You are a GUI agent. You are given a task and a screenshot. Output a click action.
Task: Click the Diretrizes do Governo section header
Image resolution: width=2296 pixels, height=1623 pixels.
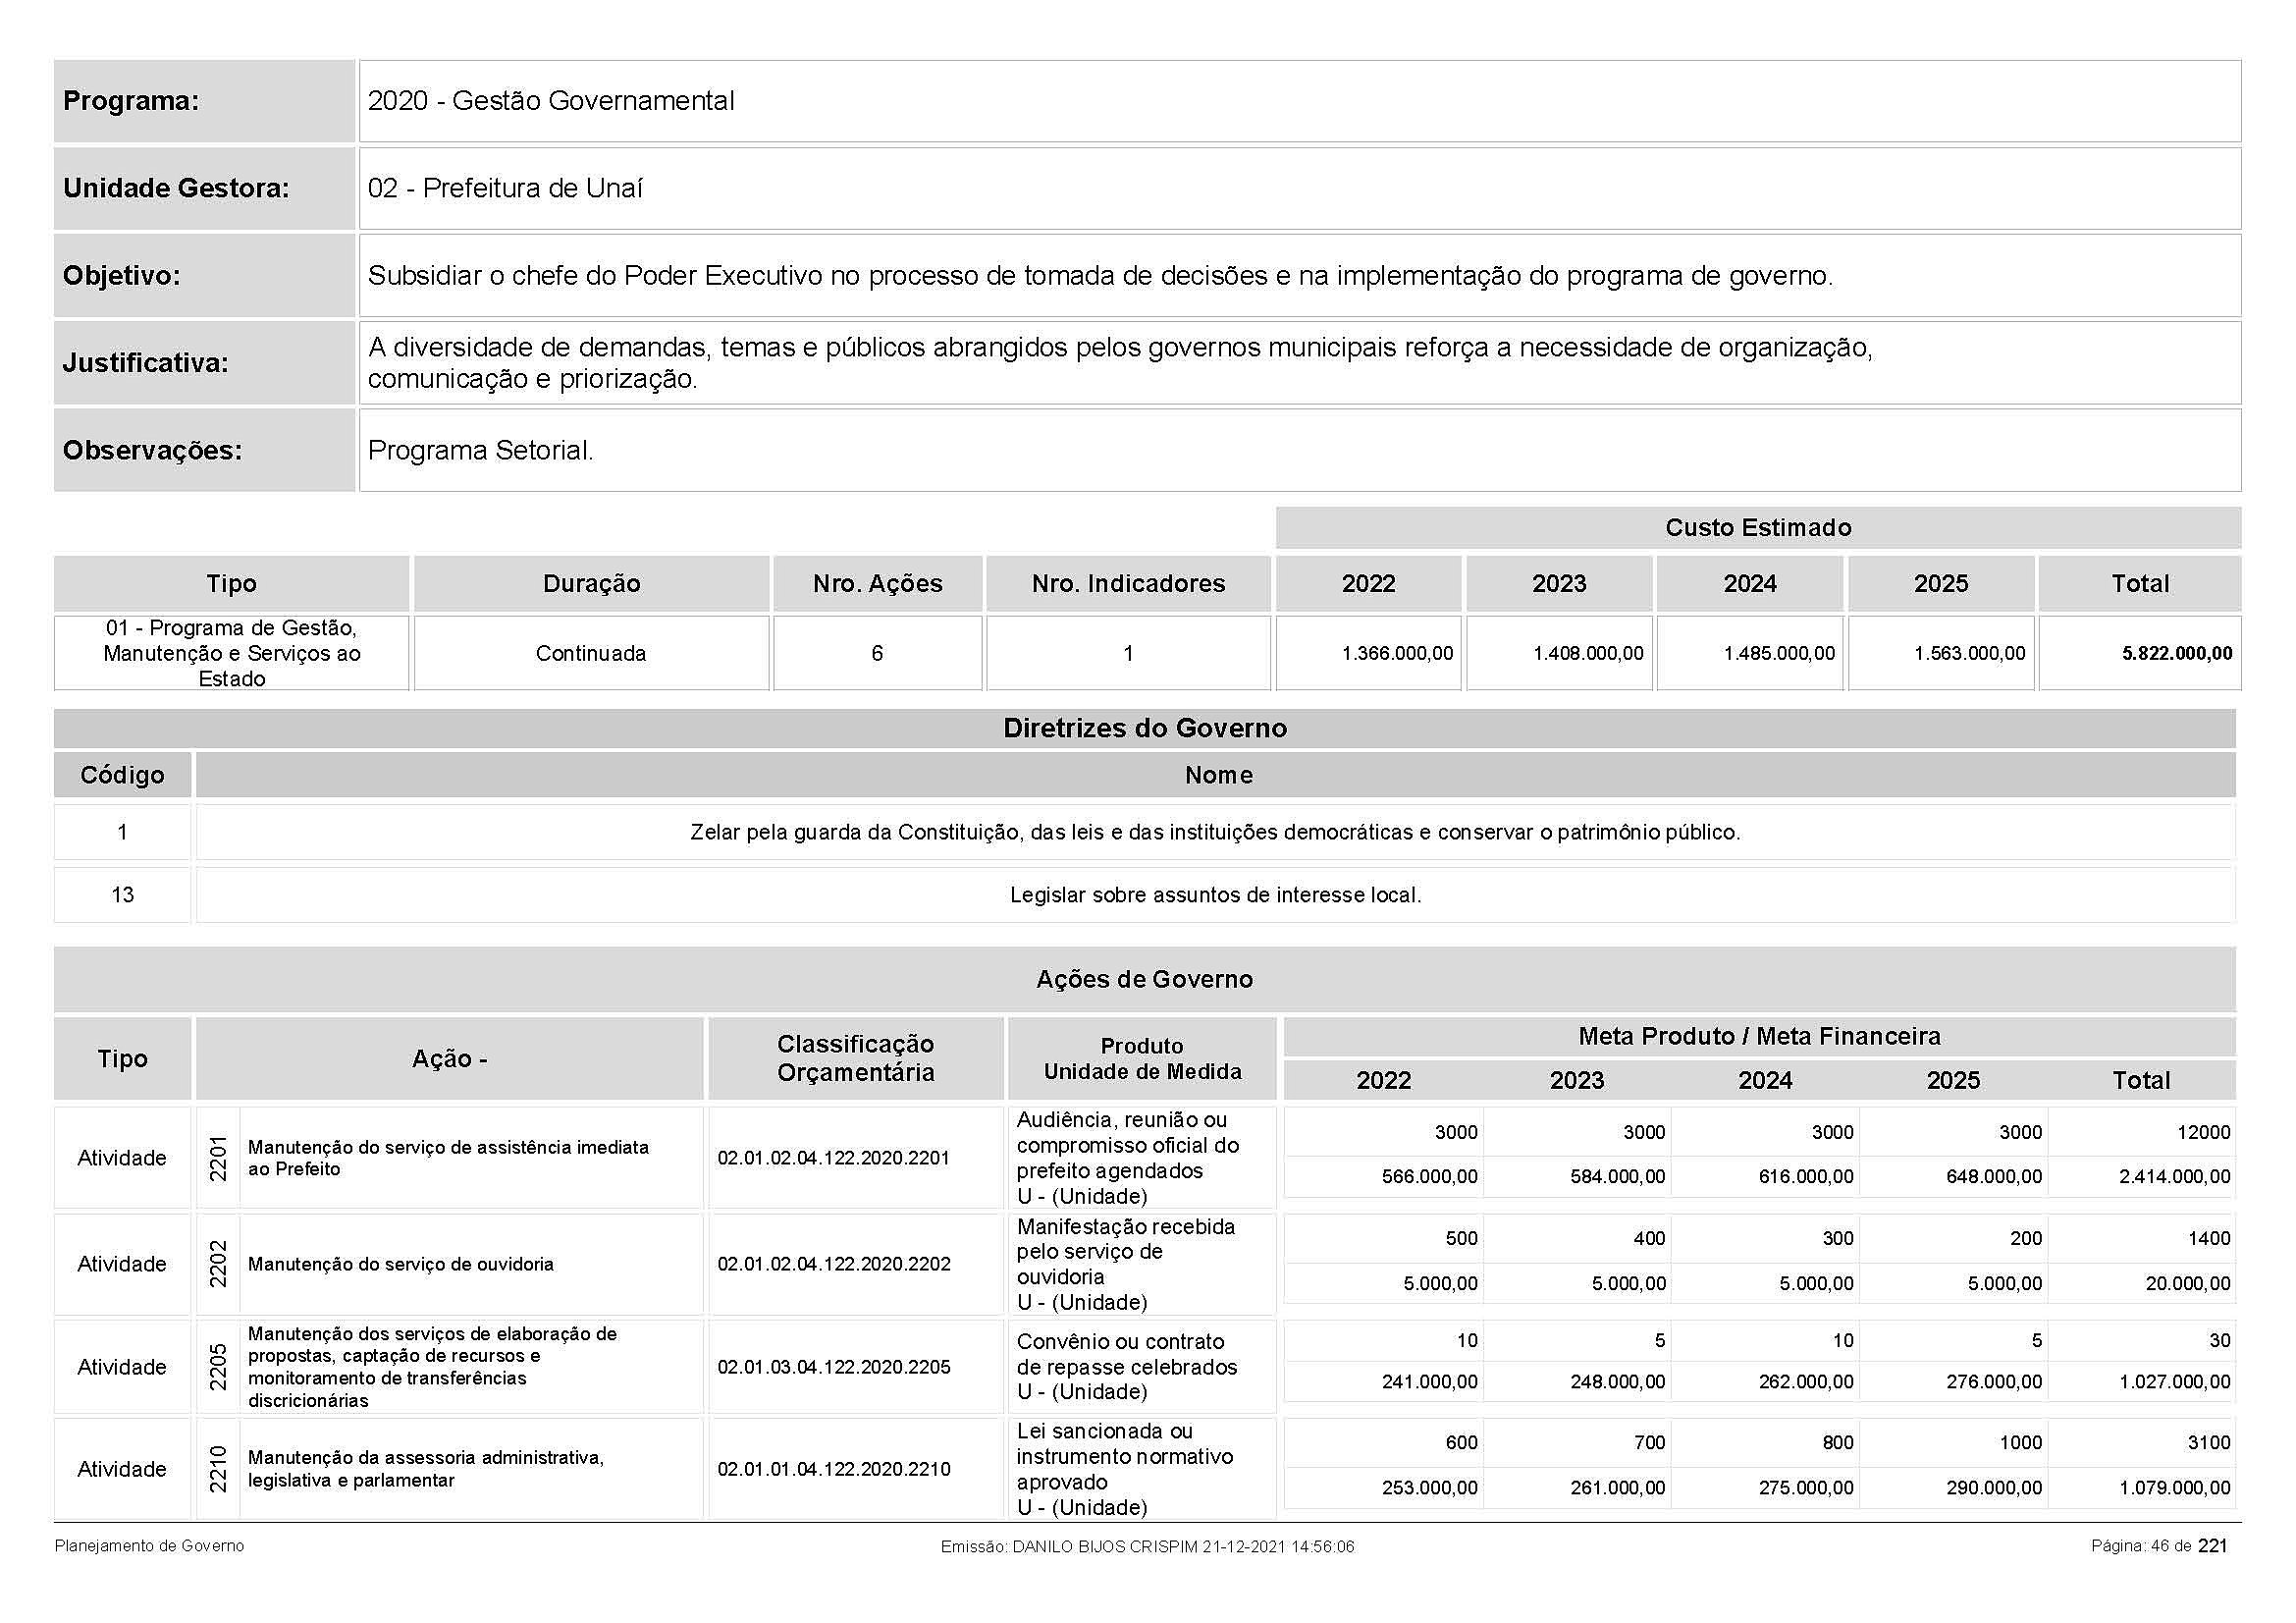1144,728
